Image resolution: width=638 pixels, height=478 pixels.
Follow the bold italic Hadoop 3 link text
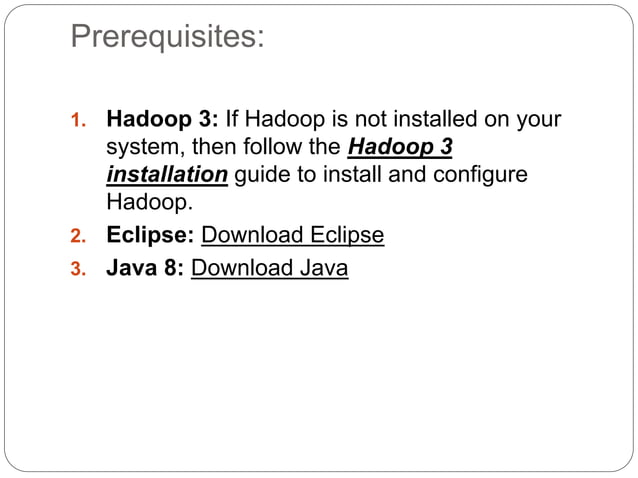pyautogui.click(x=400, y=146)
